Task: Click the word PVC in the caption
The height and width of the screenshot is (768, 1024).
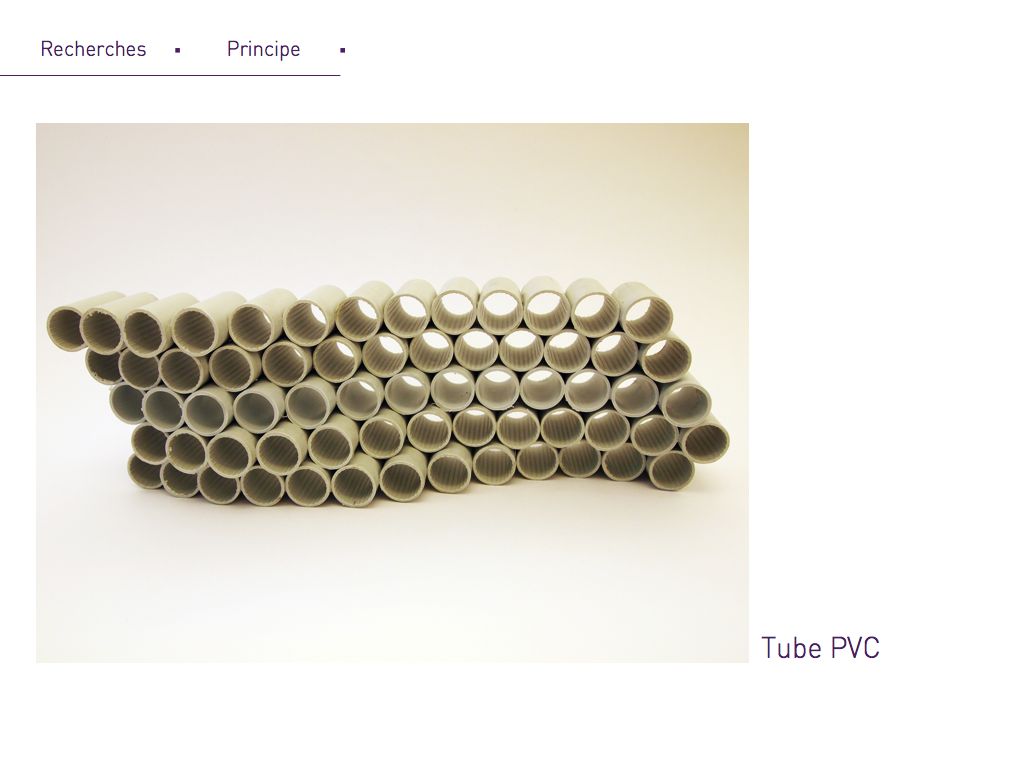Action: [x=856, y=648]
